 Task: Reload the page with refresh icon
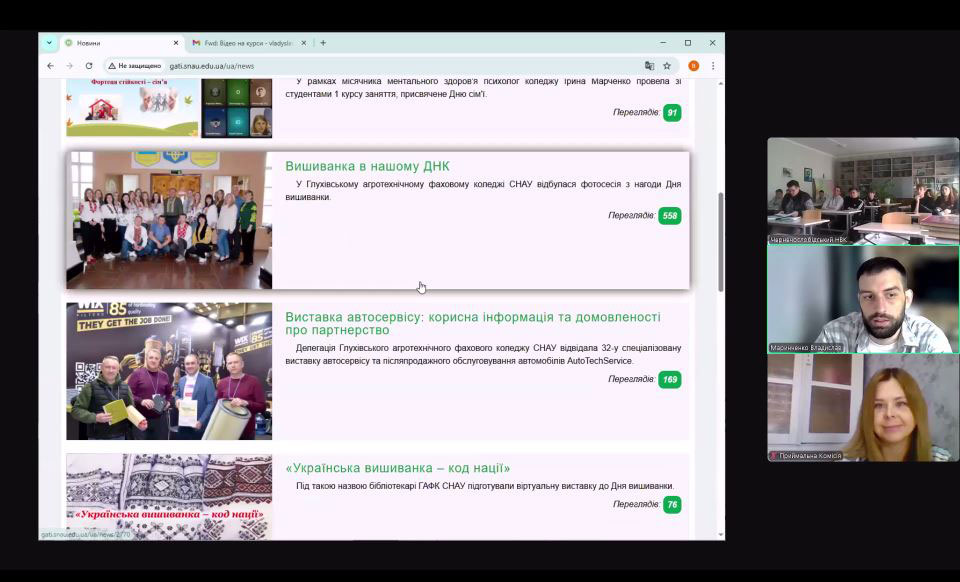[x=89, y=65]
